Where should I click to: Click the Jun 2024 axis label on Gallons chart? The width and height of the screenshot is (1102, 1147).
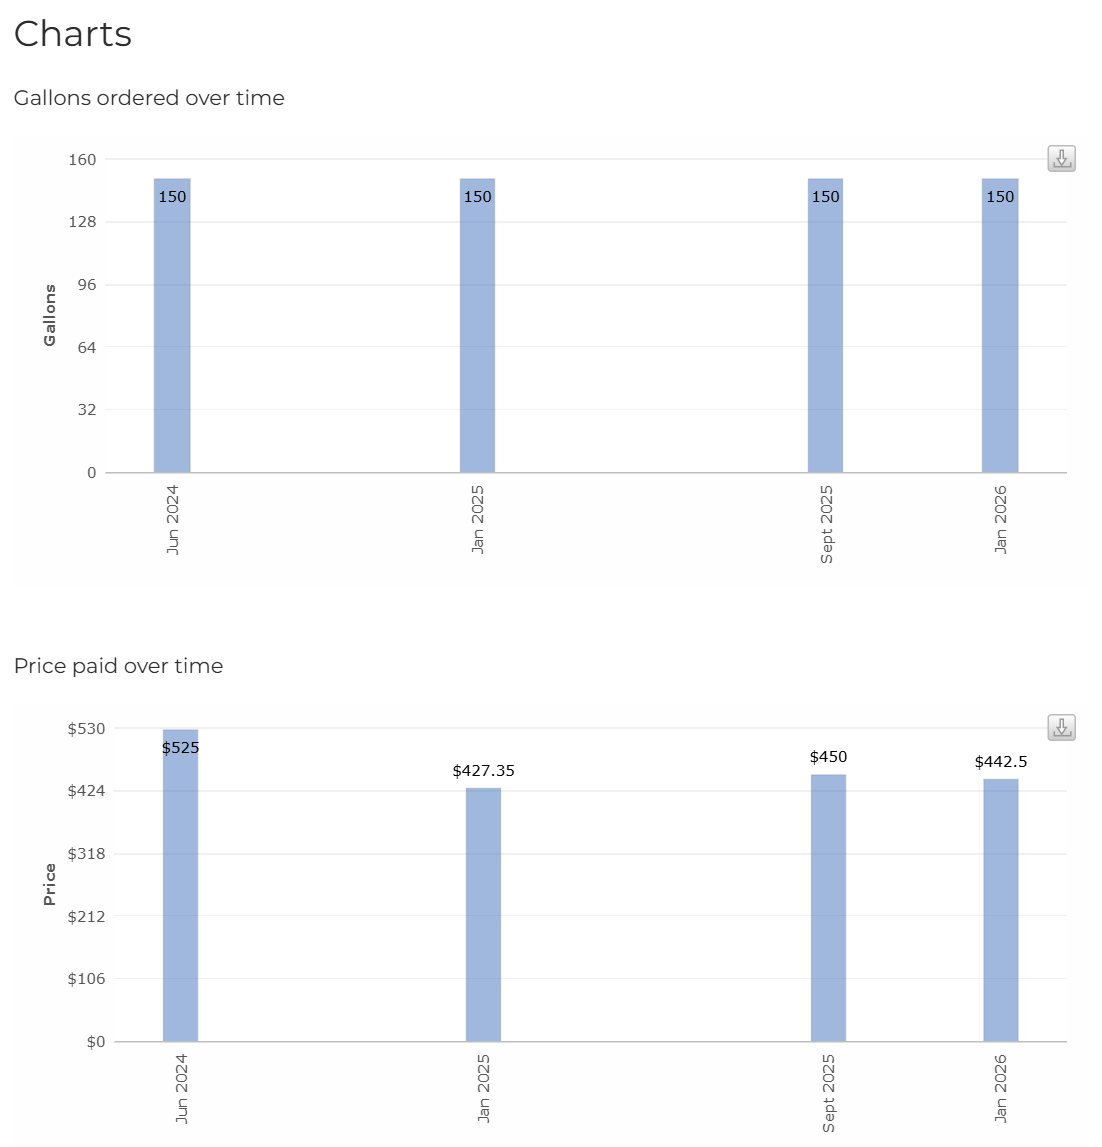pos(172,519)
